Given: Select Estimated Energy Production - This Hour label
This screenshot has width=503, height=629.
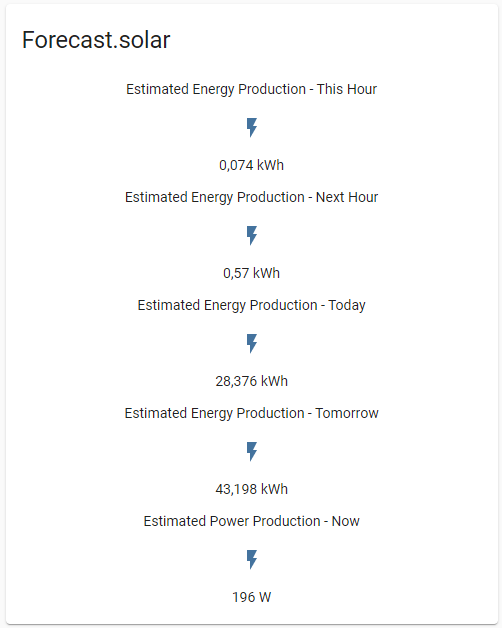Looking at the screenshot, I should click(252, 89).
